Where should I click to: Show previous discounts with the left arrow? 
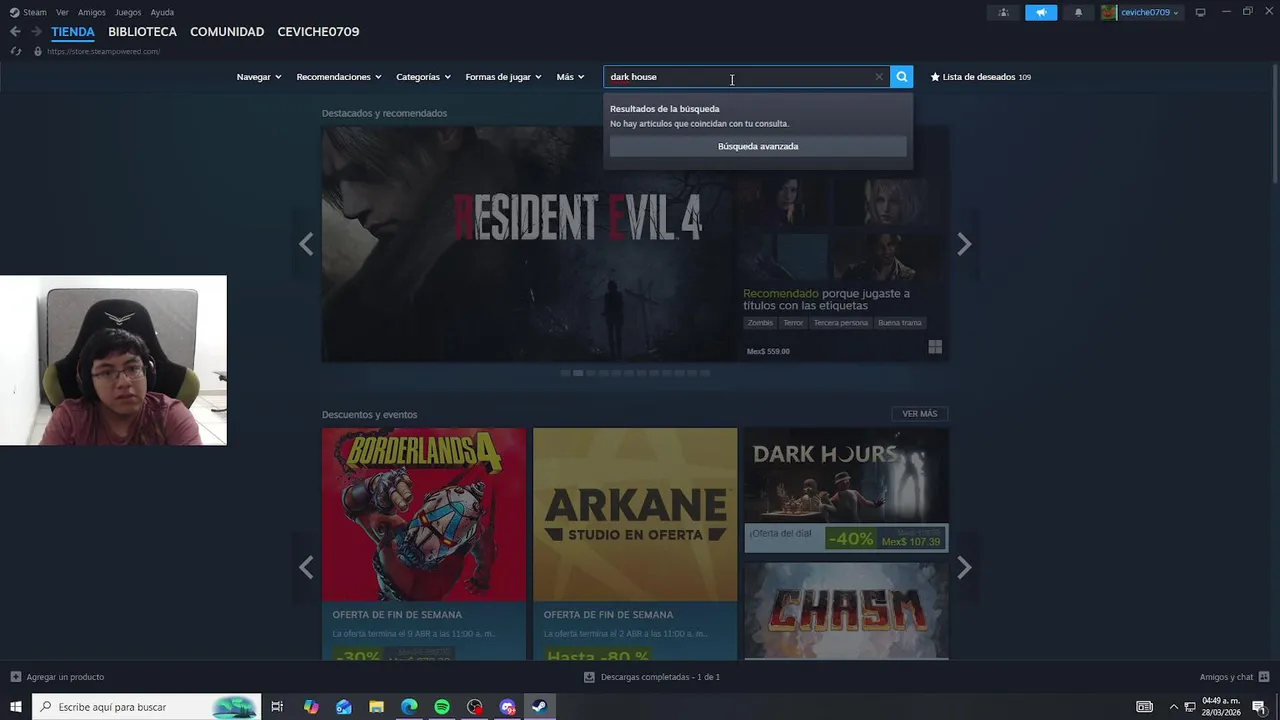point(306,568)
